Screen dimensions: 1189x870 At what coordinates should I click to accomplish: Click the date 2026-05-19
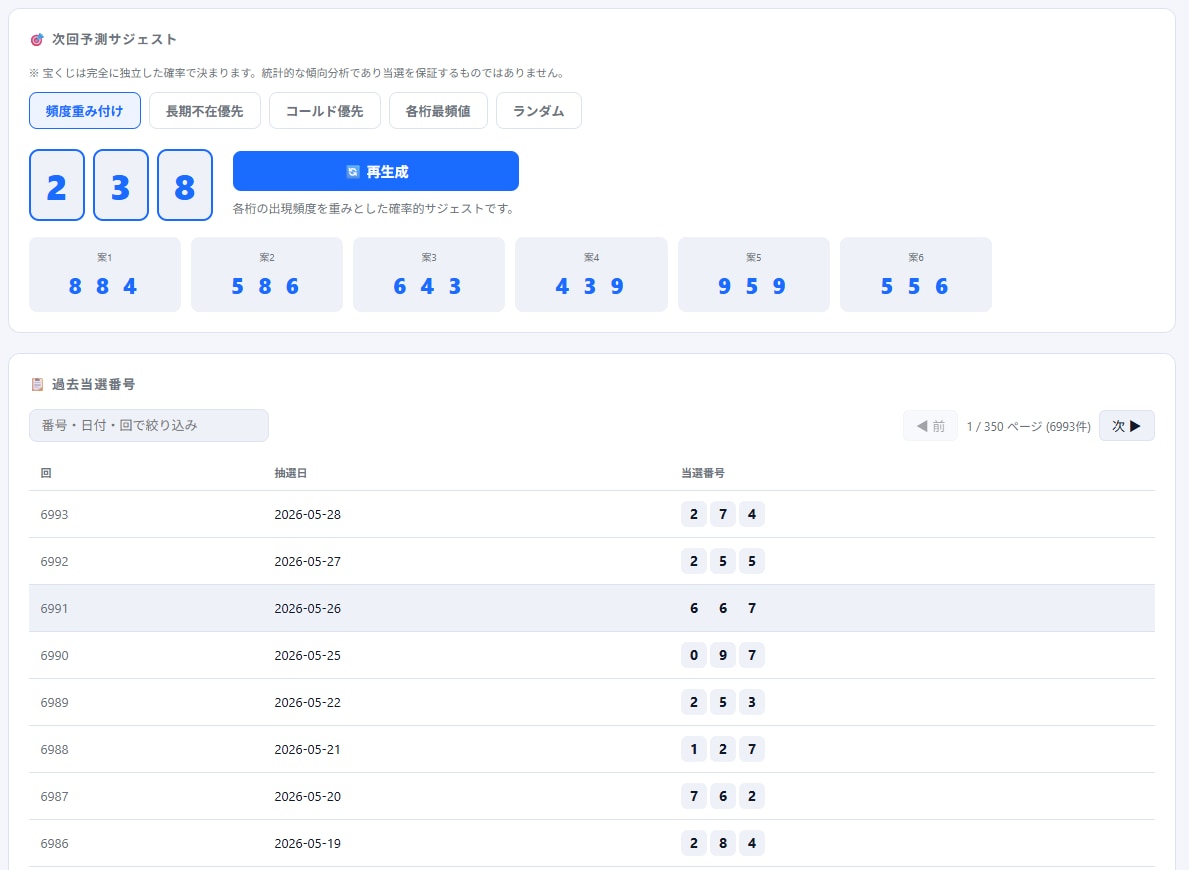coord(308,843)
